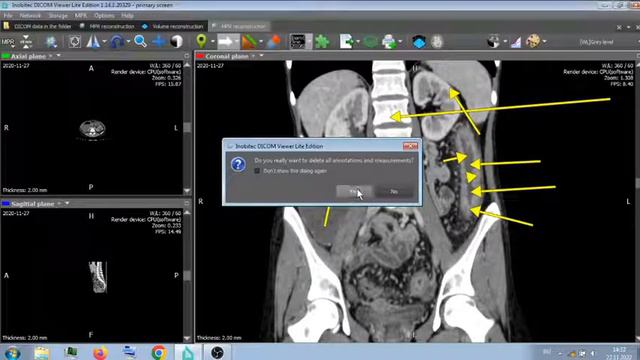Click the MPR mode toolbar button
Viewport: 640px width, 360px height.
click(x=8, y=42)
